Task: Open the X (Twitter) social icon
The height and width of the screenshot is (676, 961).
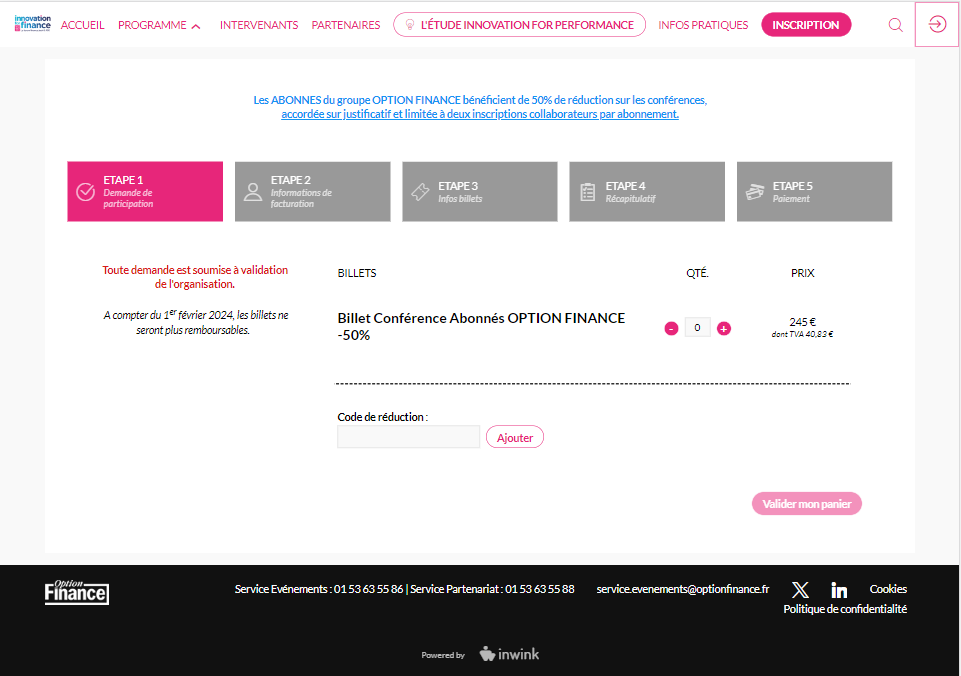Action: pos(800,590)
